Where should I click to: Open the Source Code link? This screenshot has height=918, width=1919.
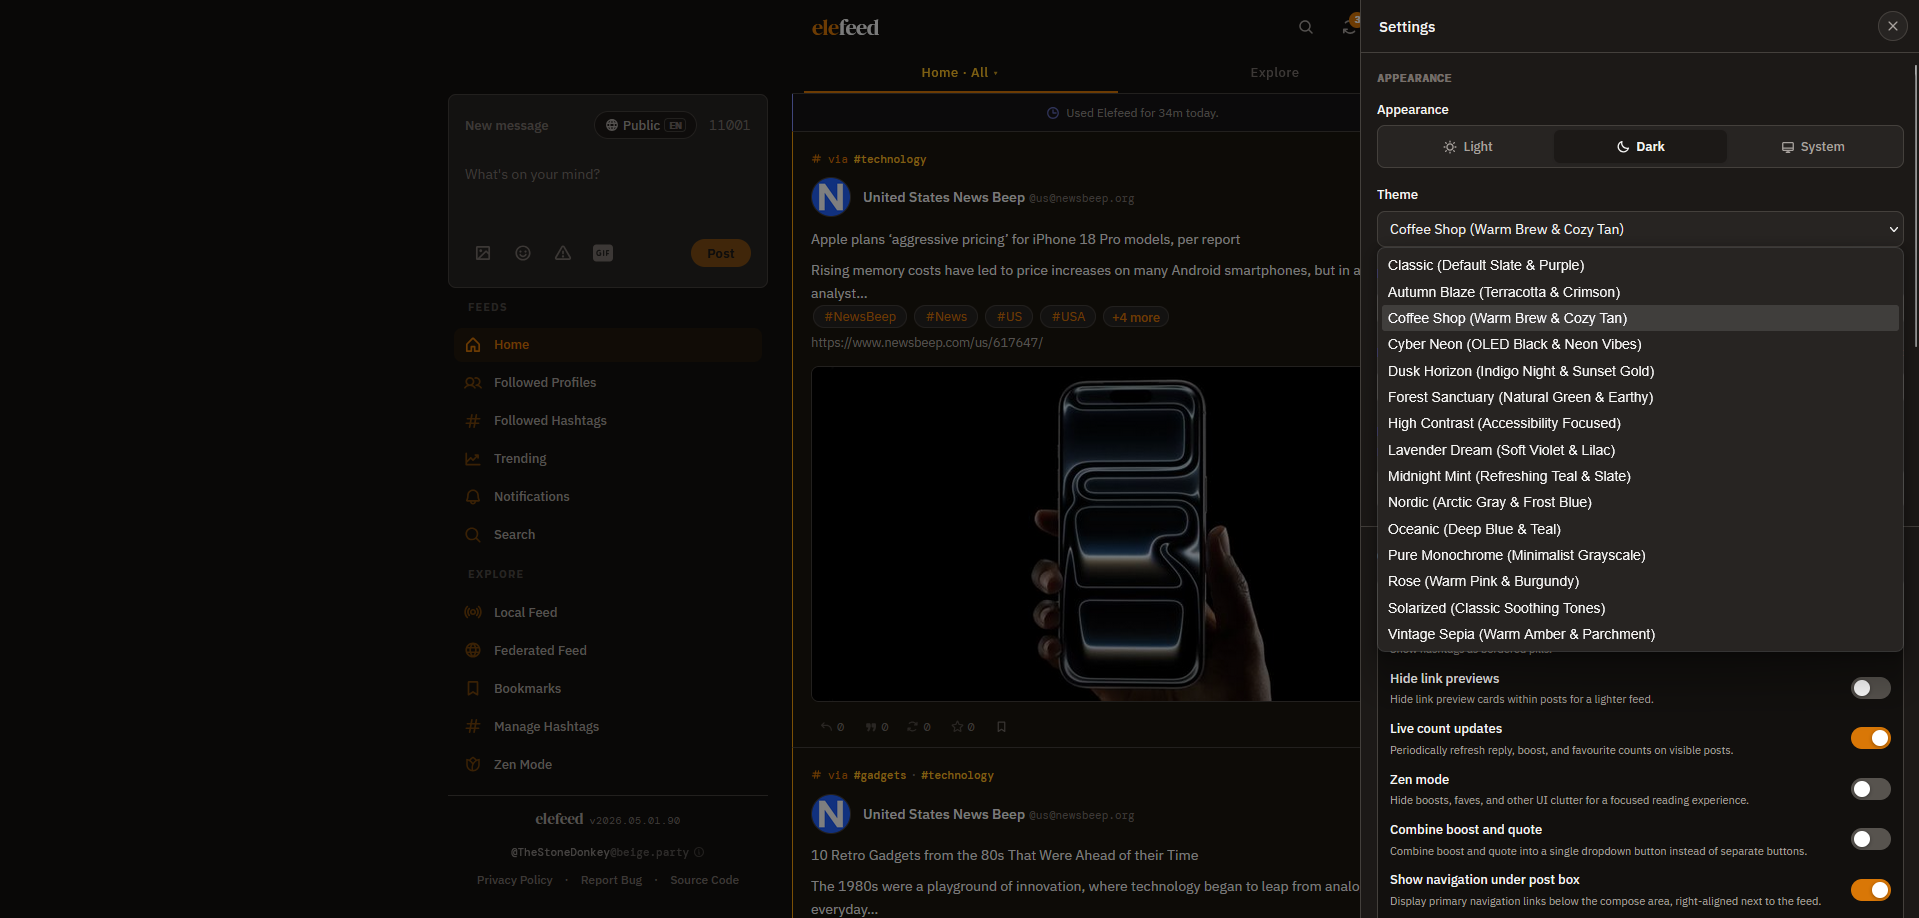click(x=705, y=880)
